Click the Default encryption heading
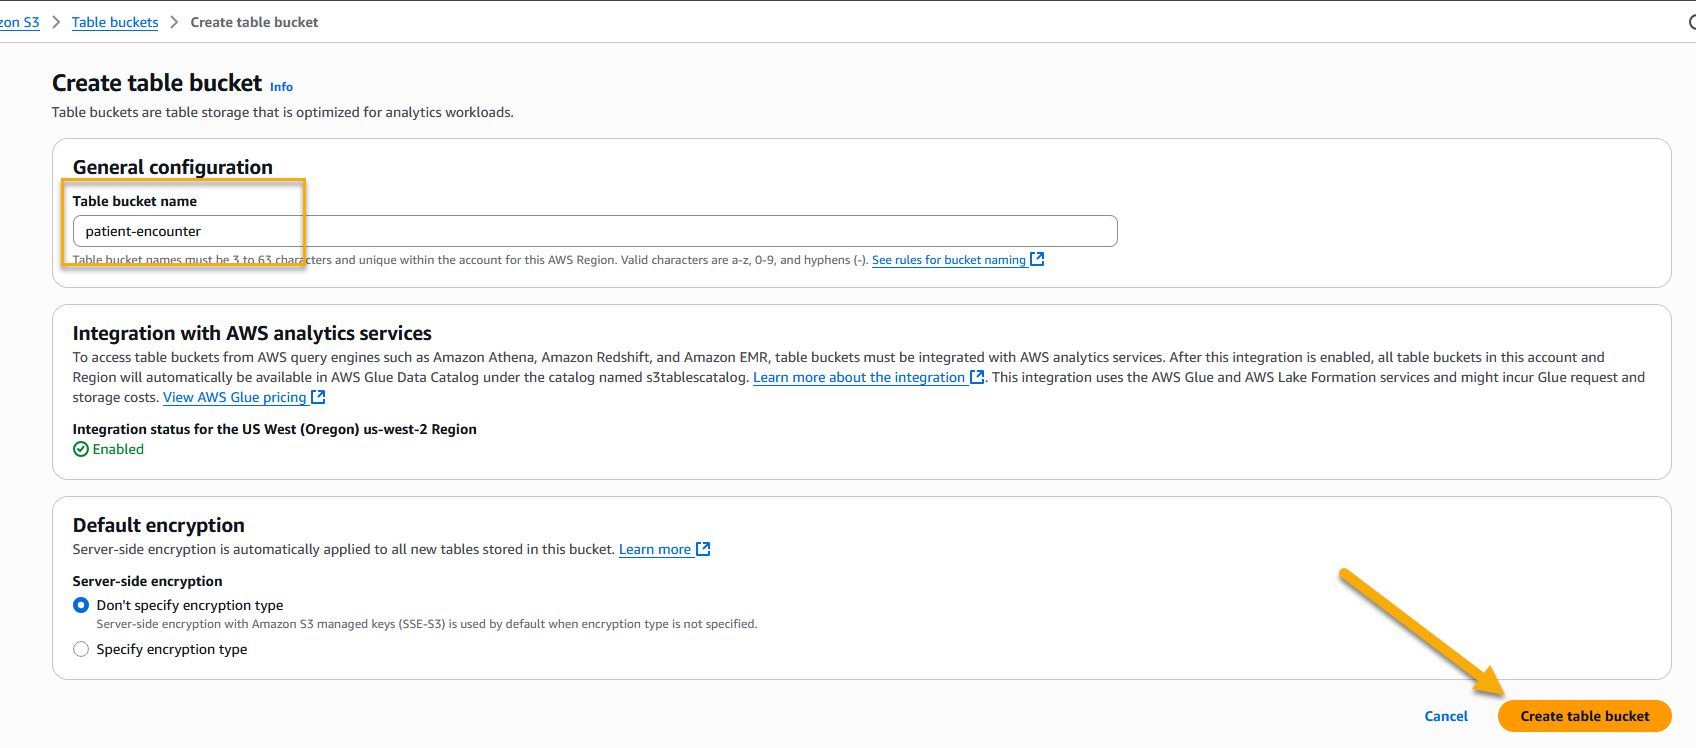1696x748 pixels. pyautogui.click(x=159, y=525)
